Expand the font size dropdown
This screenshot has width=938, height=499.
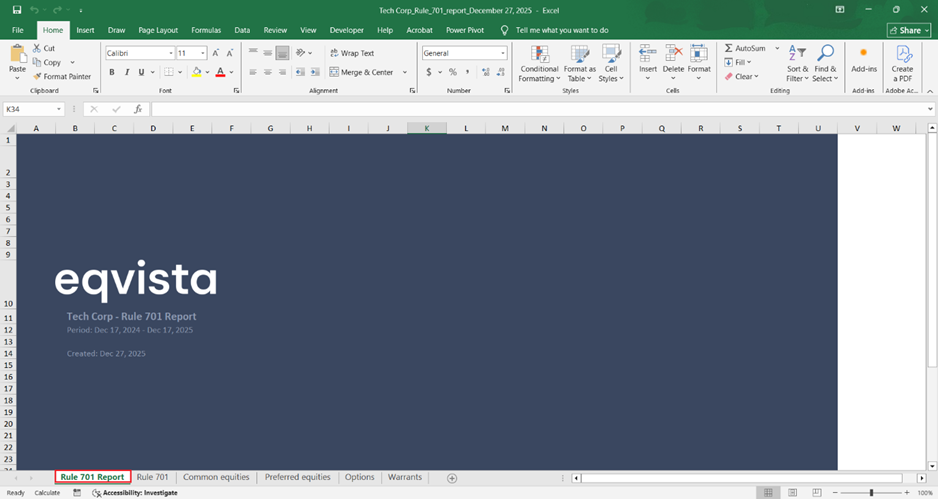(x=203, y=53)
